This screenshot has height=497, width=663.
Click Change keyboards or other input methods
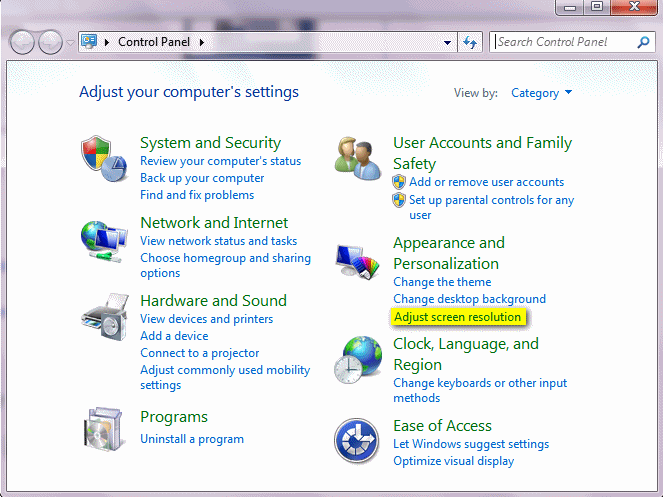pos(480,390)
